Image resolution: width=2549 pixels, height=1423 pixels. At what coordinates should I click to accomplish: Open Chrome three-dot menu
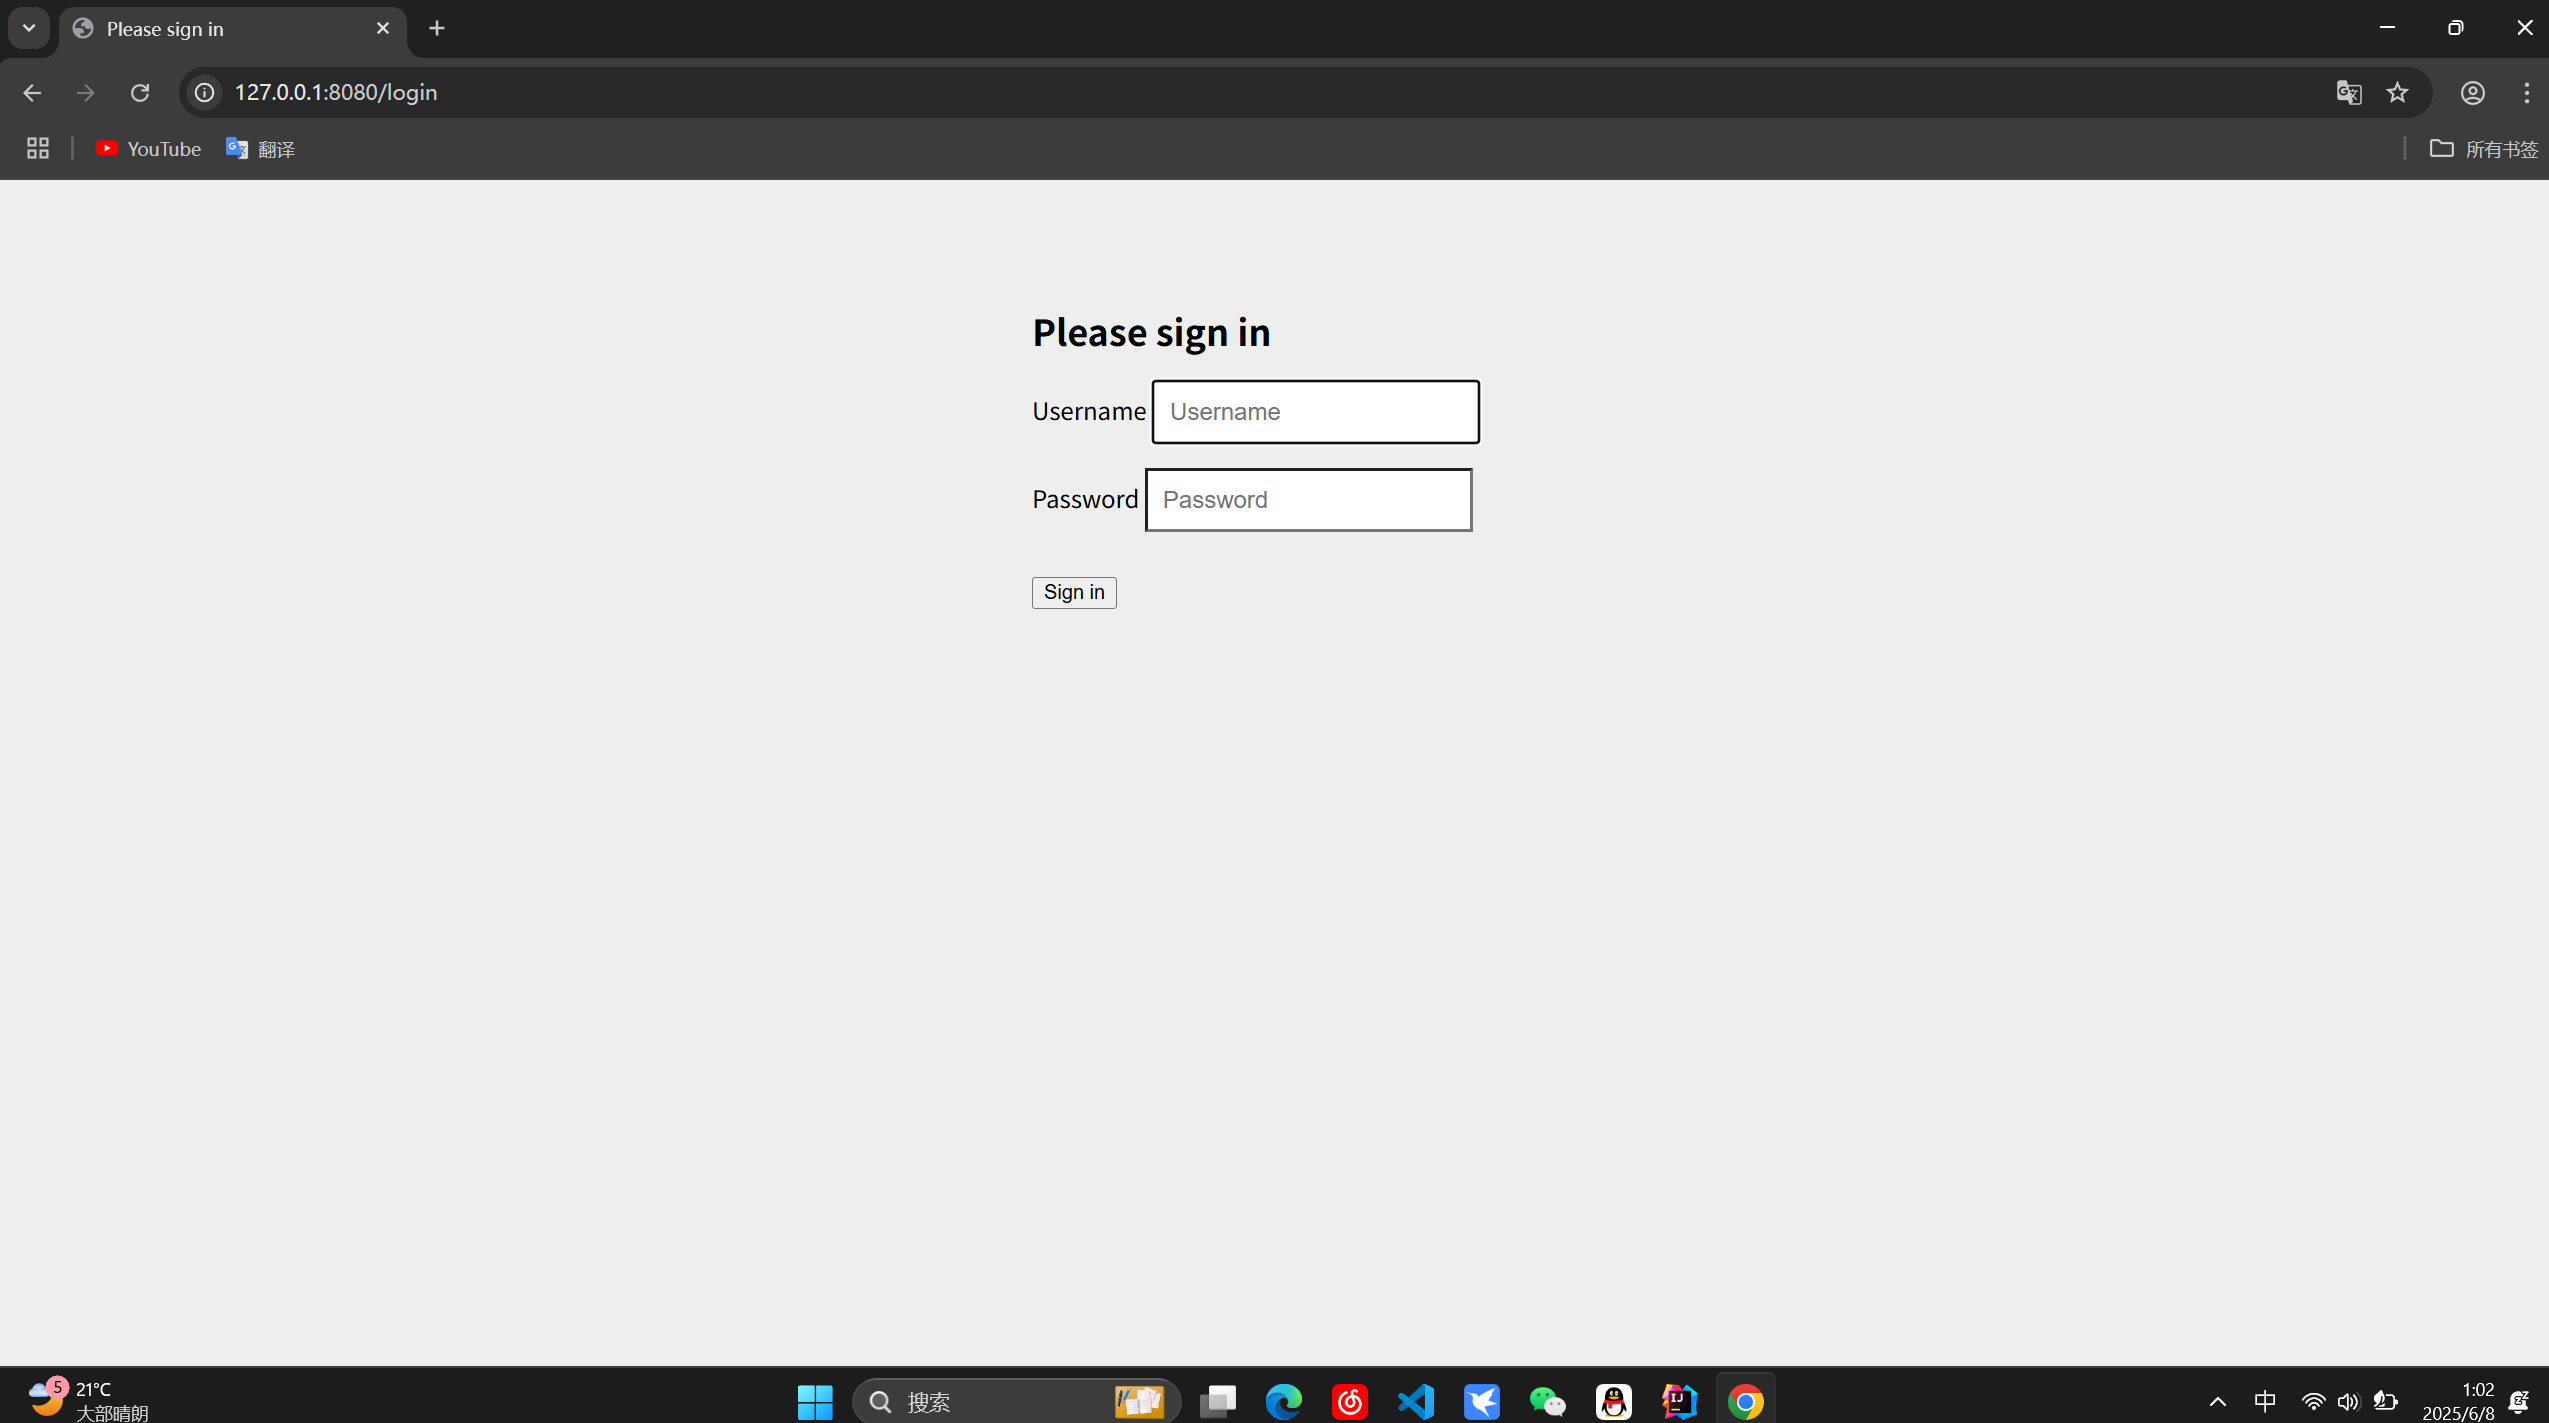[x=2526, y=93]
